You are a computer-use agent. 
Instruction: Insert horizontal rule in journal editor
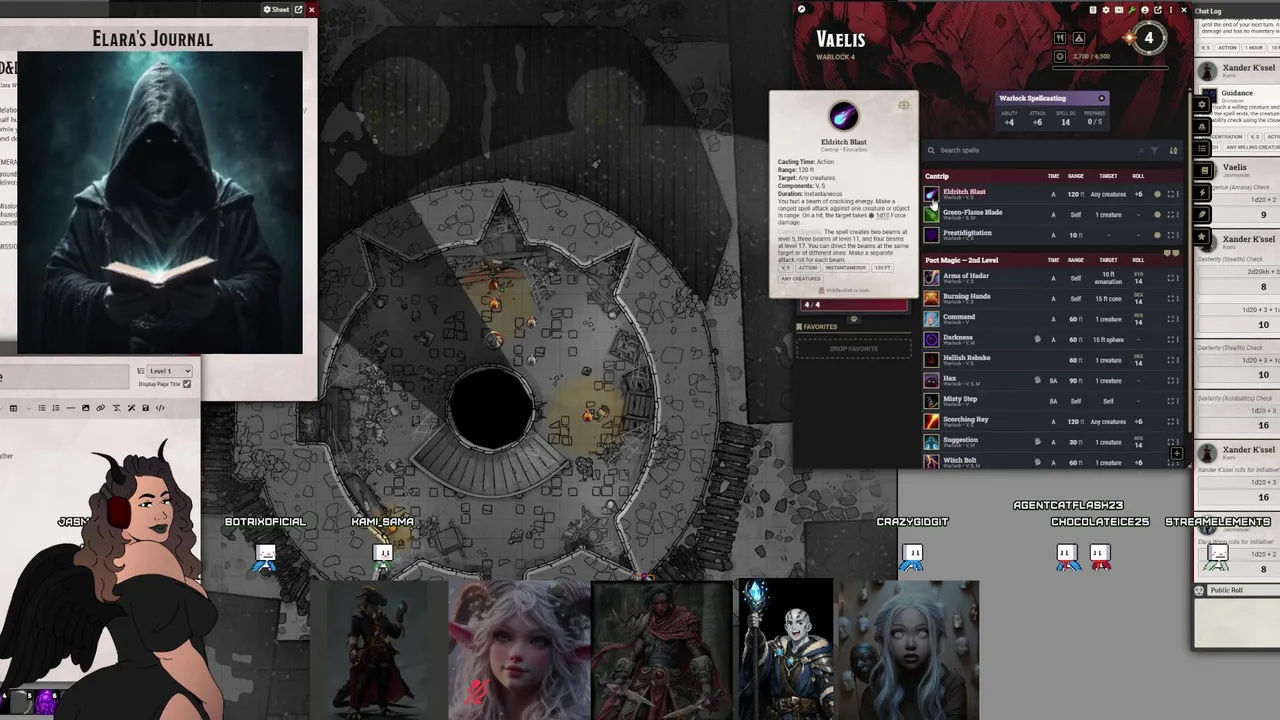click(71, 408)
